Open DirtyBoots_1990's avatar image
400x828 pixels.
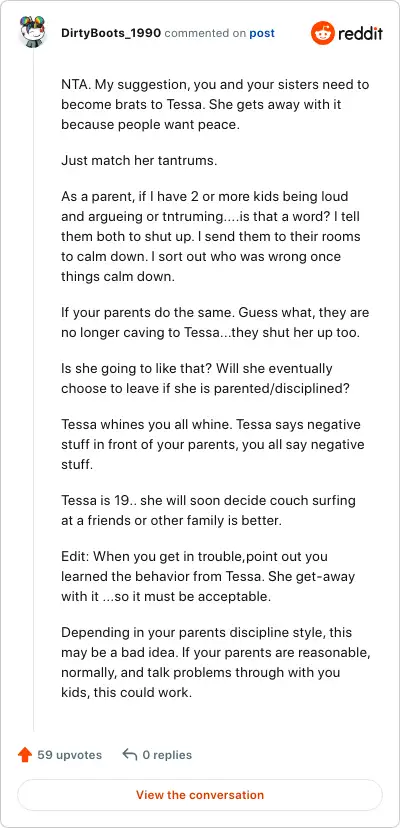(x=33, y=31)
